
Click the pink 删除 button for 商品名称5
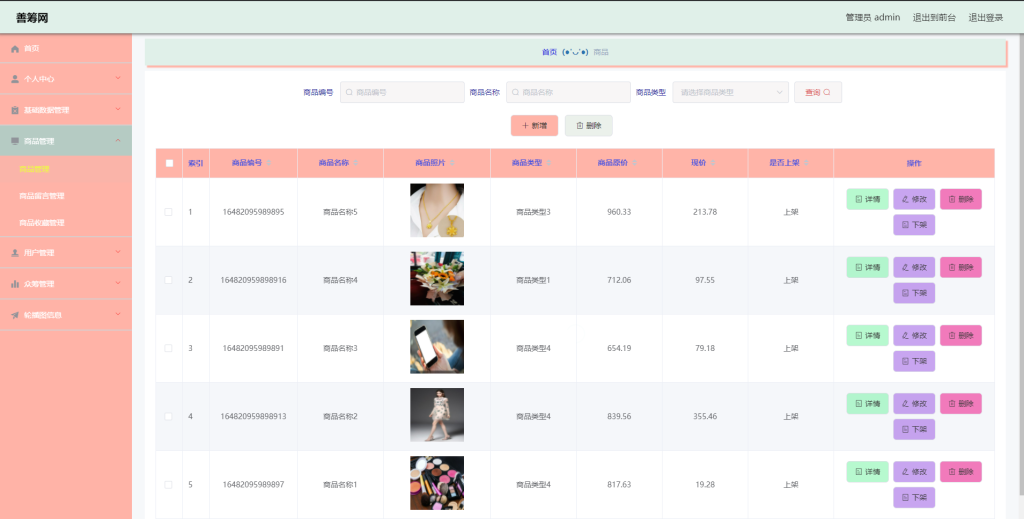point(961,199)
